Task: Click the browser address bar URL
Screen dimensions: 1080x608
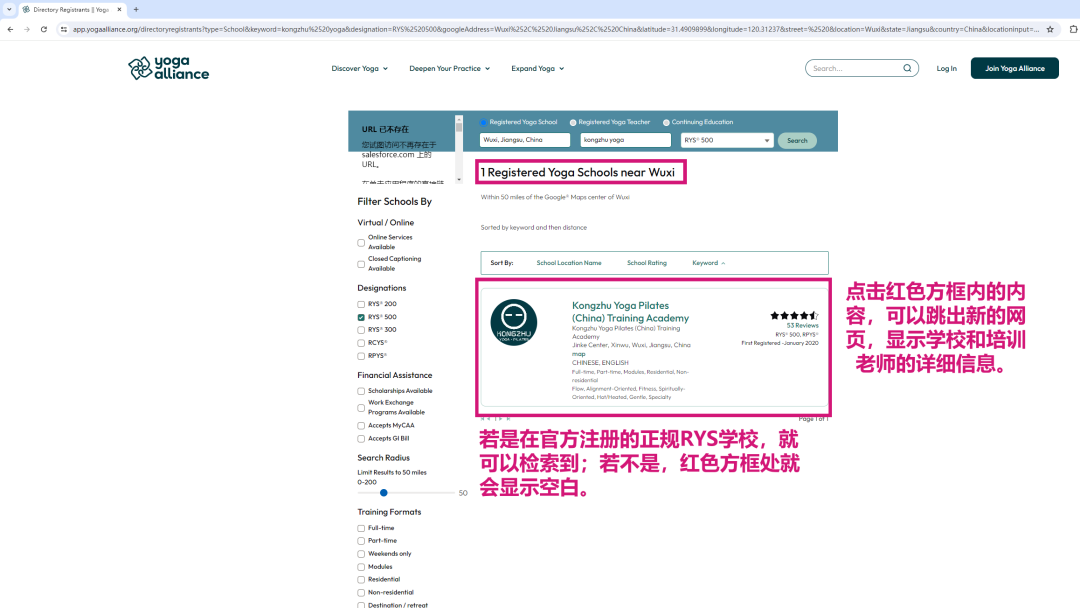Action: click(555, 29)
